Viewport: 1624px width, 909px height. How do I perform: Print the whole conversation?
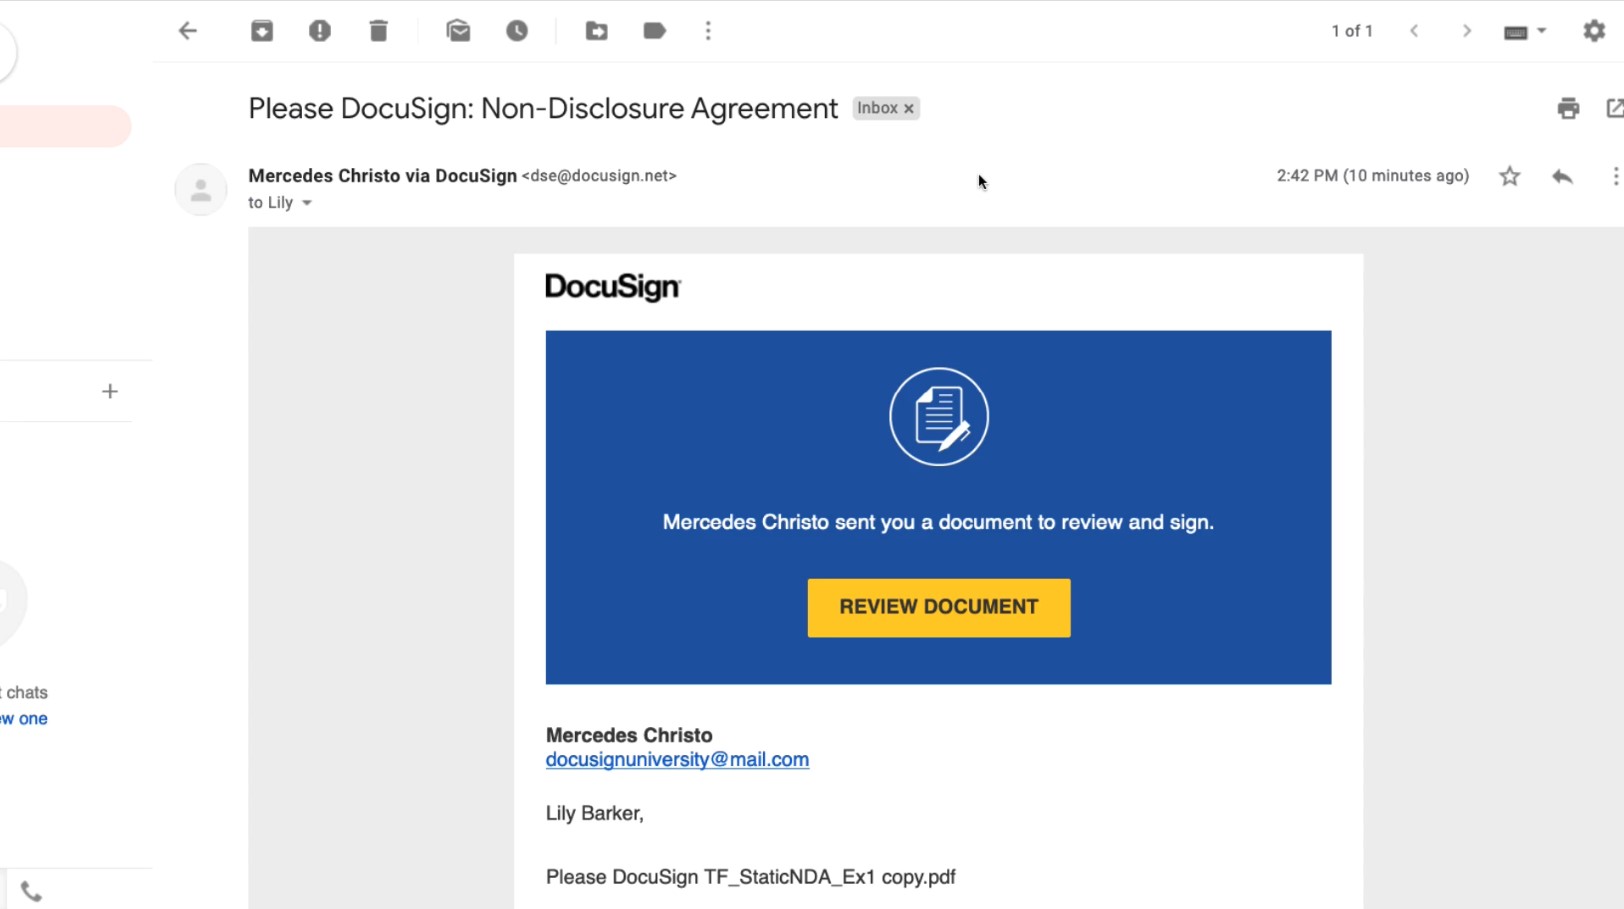coord(1568,108)
